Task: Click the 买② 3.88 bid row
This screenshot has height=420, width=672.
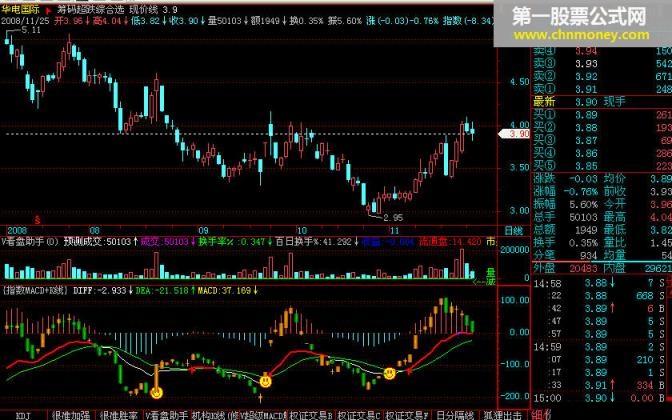Action: click(x=602, y=128)
